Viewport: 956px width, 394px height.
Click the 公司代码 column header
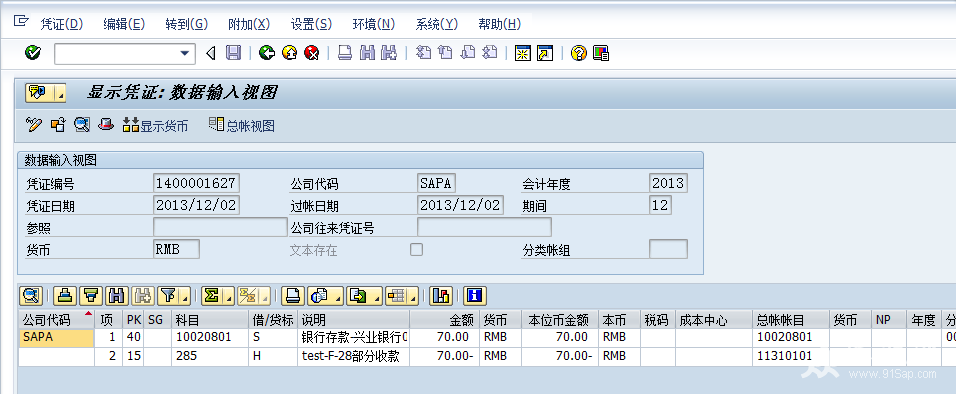(x=56, y=320)
